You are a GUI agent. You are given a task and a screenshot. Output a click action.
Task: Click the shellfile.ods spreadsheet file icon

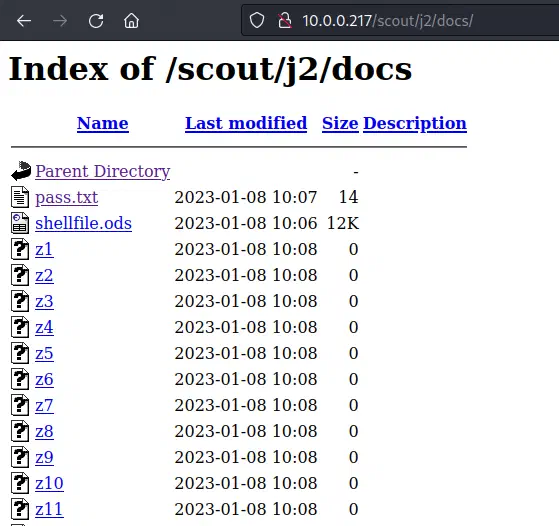[20, 223]
